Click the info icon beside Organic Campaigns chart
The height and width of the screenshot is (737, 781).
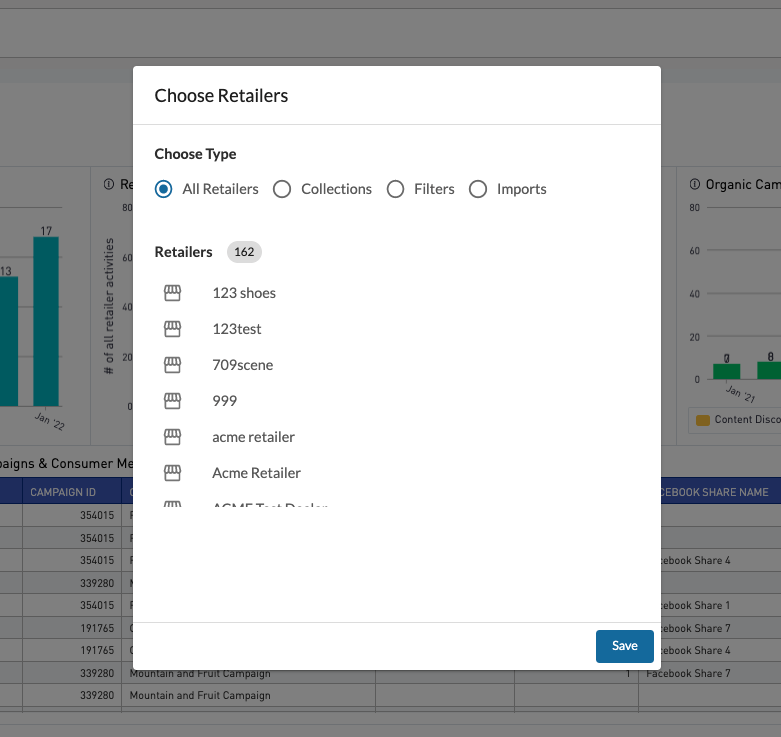click(694, 184)
